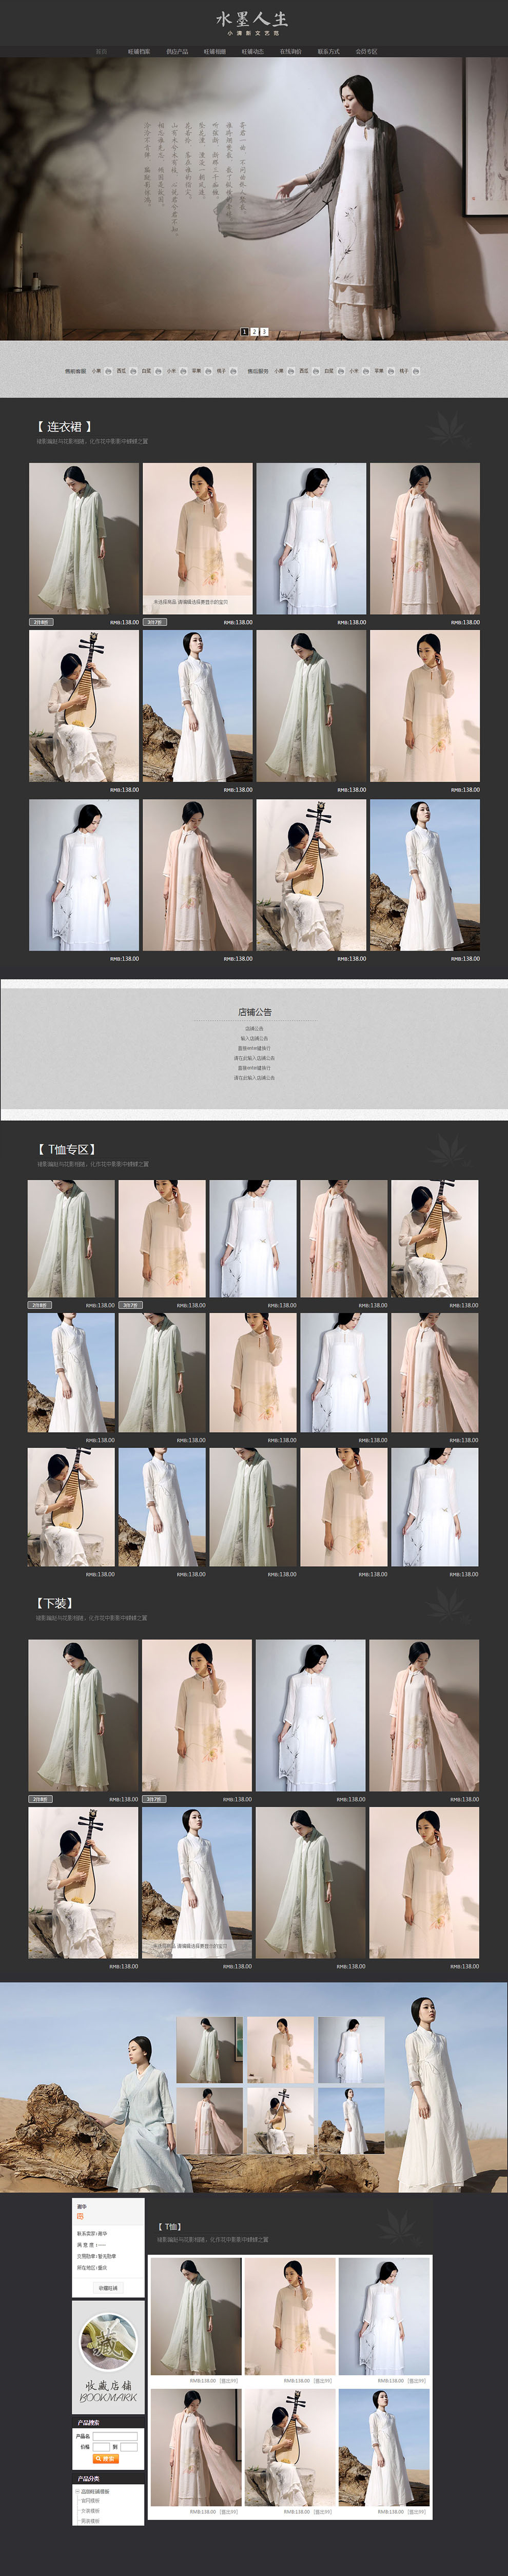Go to 供应产品 in the nav bar
The height and width of the screenshot is (2576, 508).
pos(177,51)
